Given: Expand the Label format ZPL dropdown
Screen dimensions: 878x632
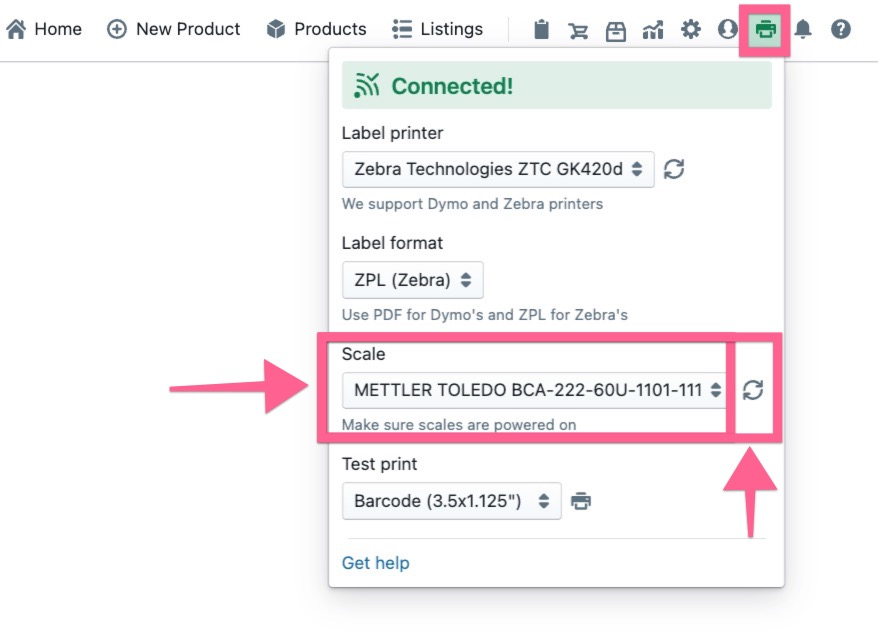Looking at the screenshot, I should coord(412,279).
